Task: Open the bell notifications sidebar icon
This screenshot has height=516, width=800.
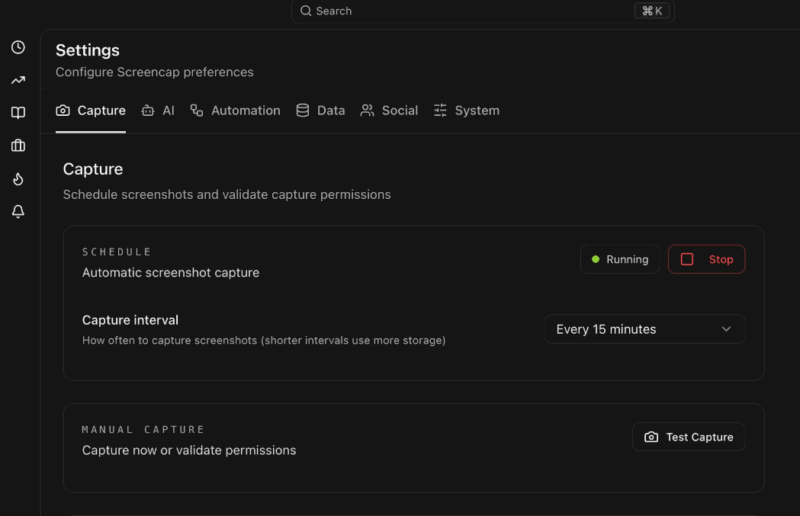Action: (18, 212)
